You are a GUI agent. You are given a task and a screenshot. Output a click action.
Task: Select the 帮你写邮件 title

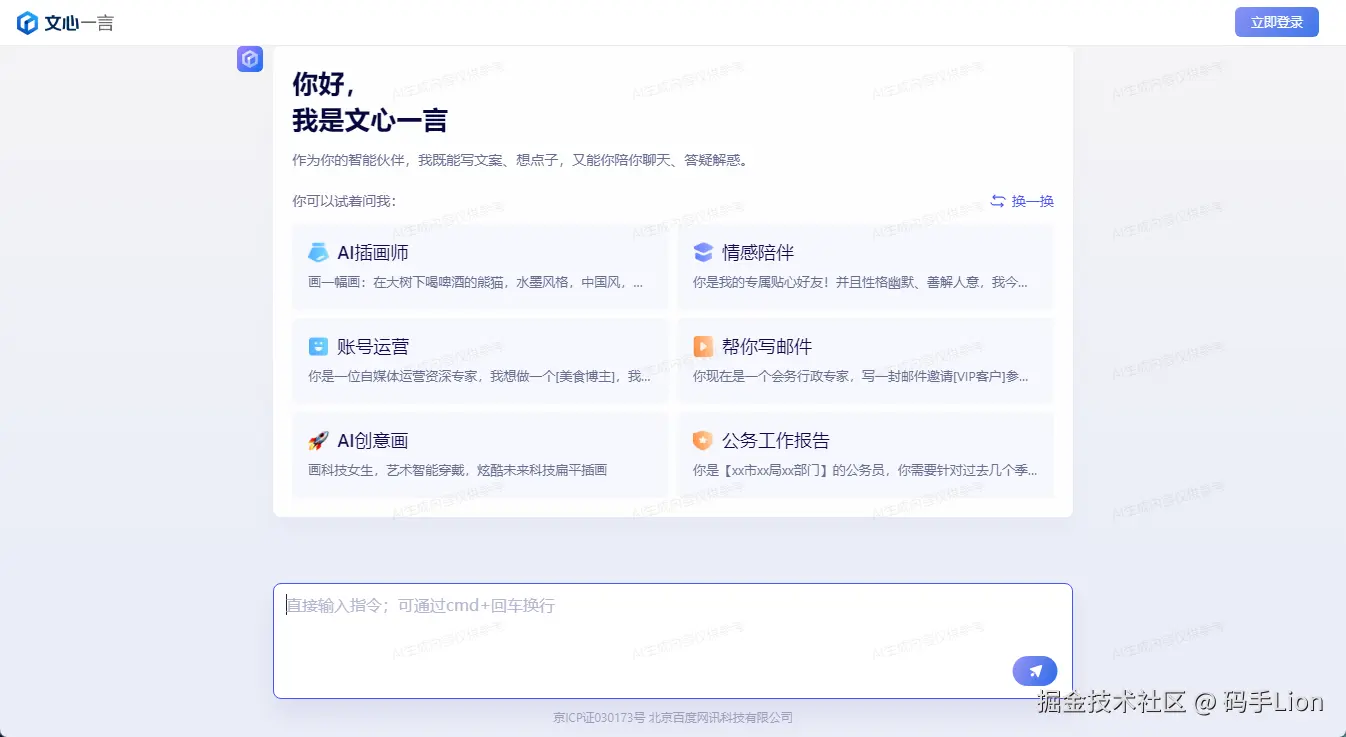click(767, 346)
